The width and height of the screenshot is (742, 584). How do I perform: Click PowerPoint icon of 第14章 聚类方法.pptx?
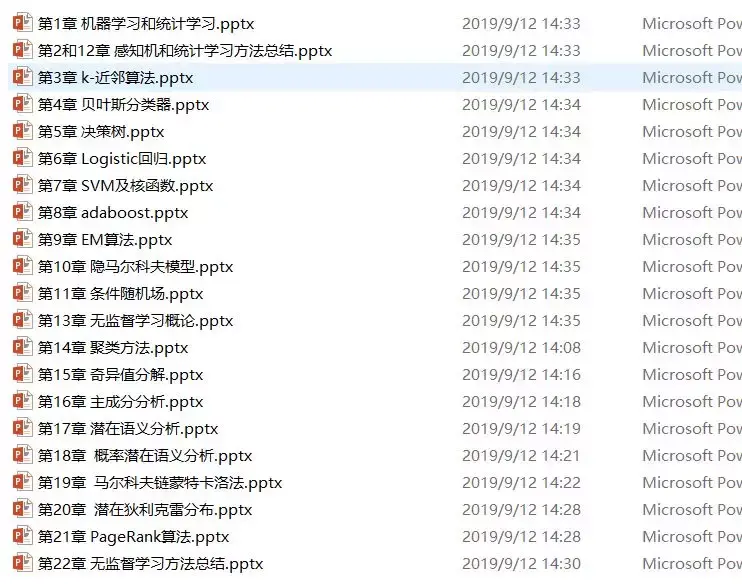(22, 347)
